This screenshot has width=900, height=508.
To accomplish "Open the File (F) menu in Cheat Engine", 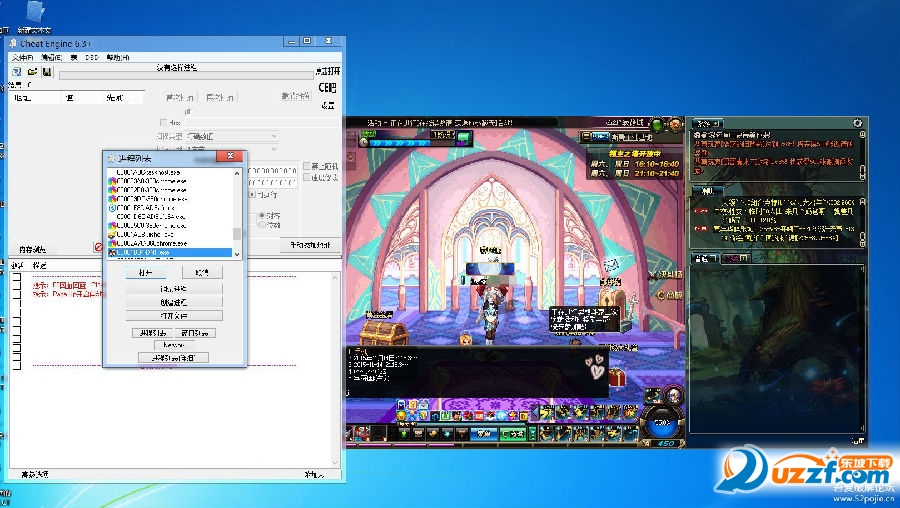I will [x=22, y=57].
